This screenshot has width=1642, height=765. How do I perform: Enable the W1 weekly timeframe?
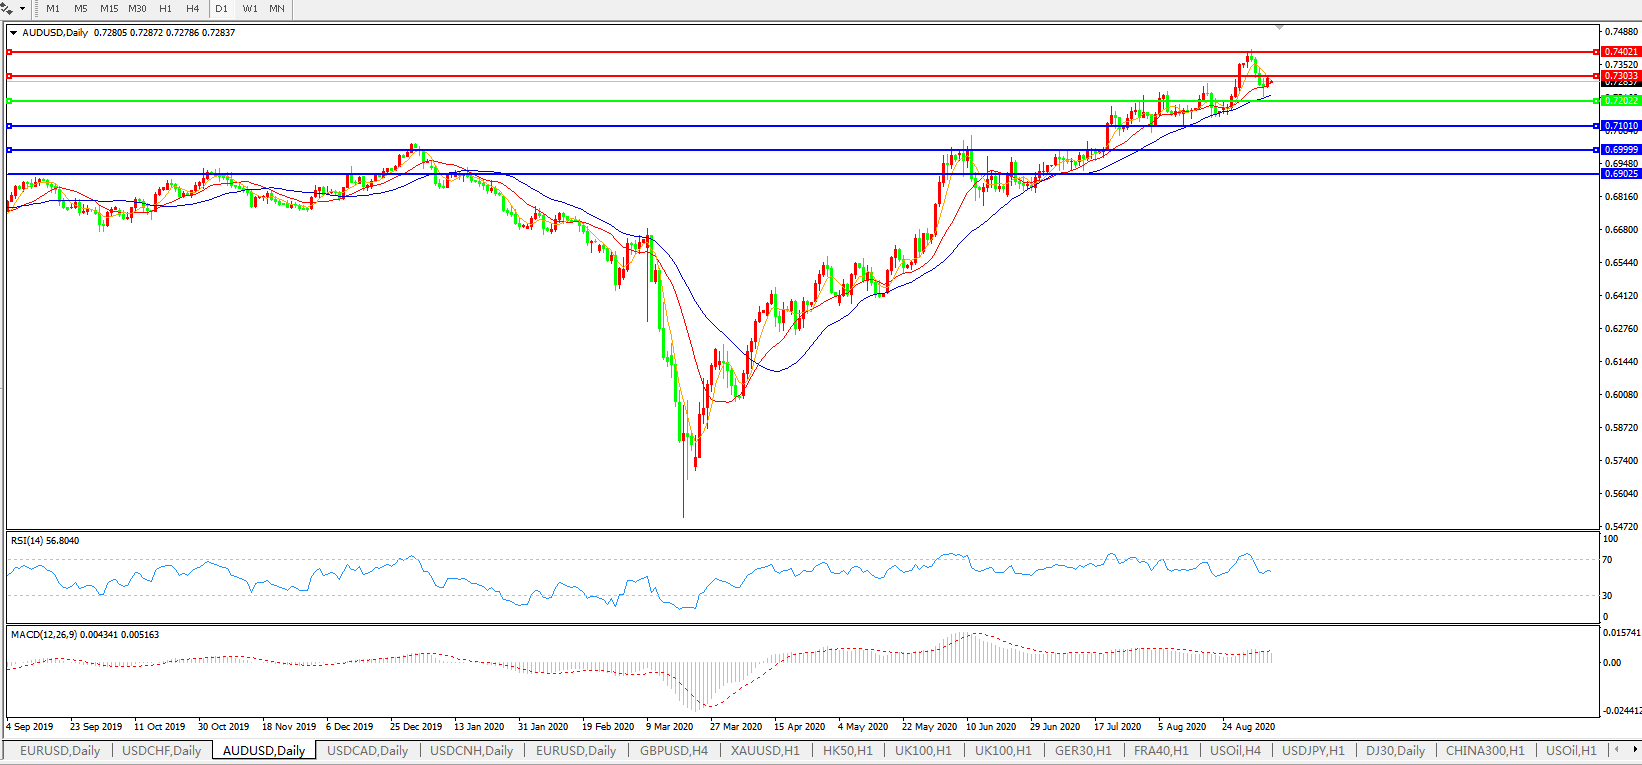click(x=250, y=8)
